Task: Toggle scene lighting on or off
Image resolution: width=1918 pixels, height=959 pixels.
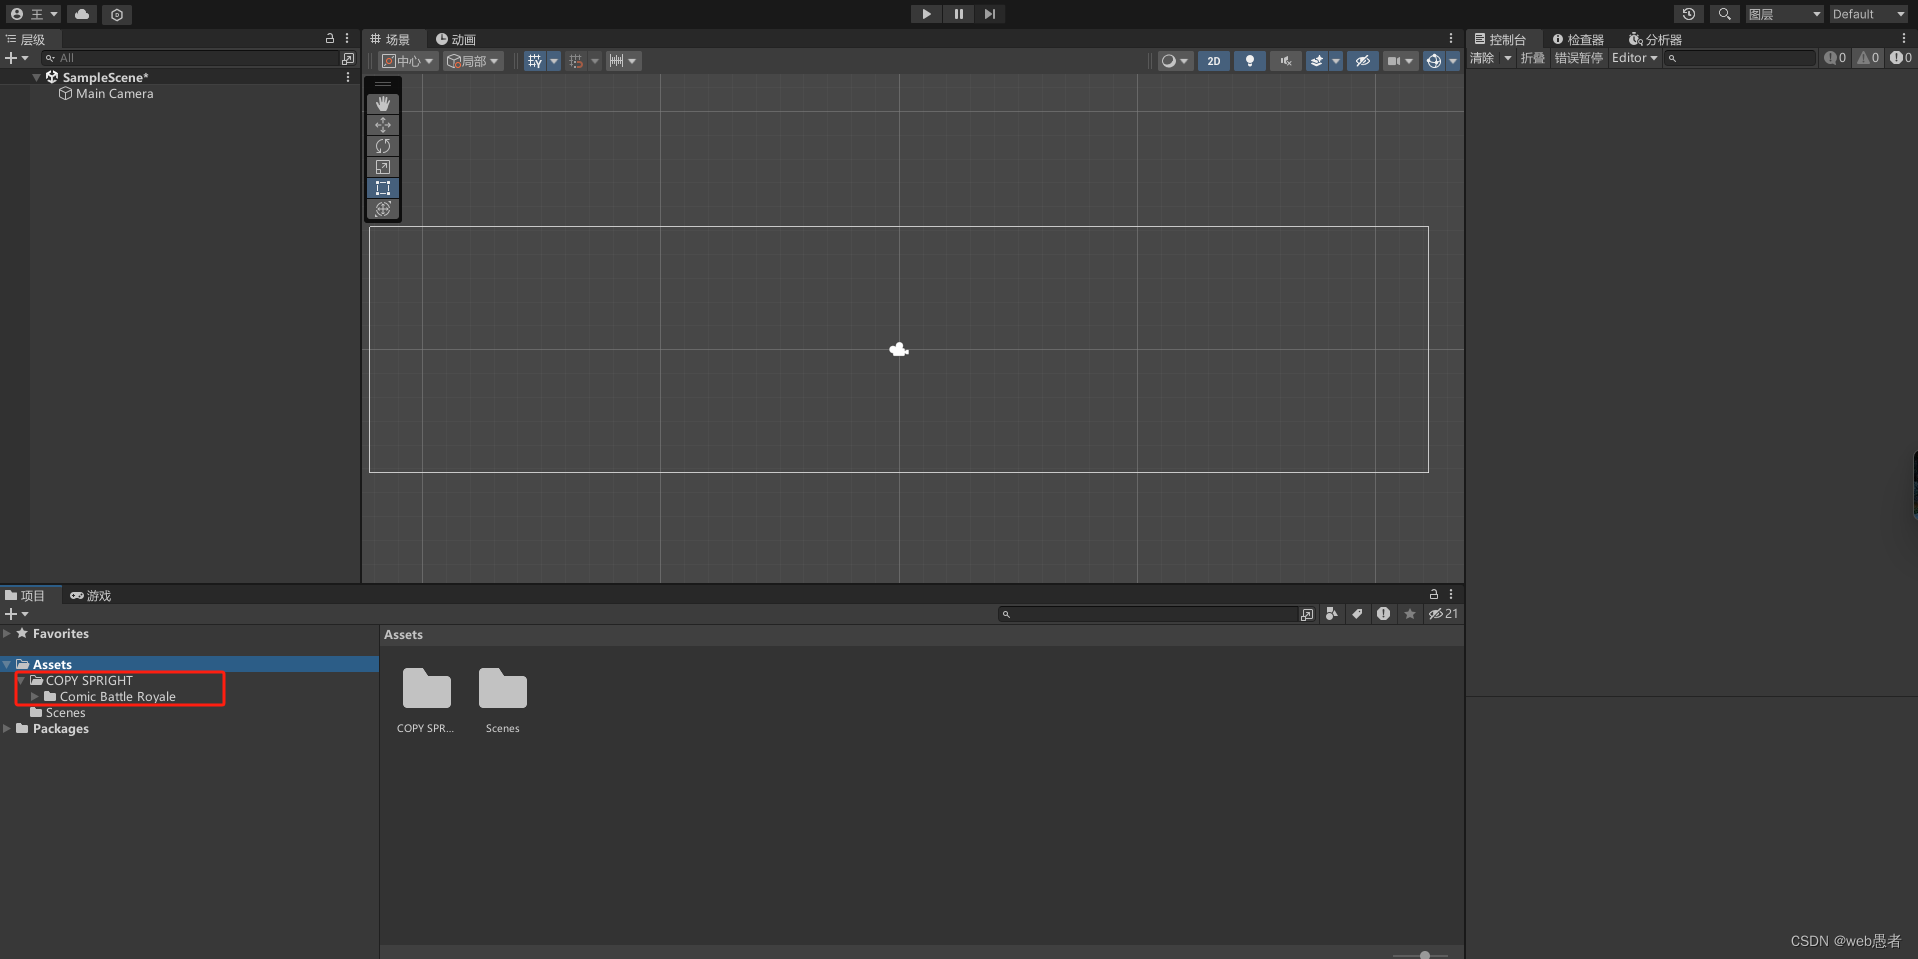Action: [1248, 60]
